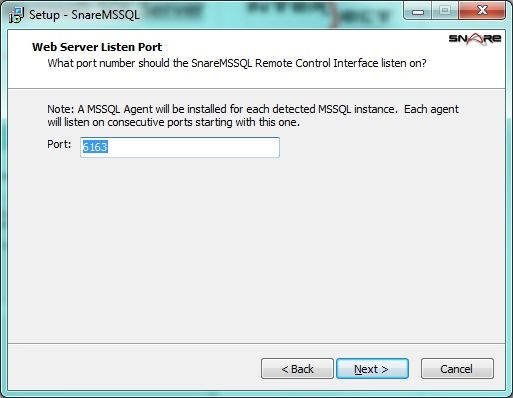513x398 pixels.
Task: Click the greyed-out maximize window button
Action: [445, 11]
